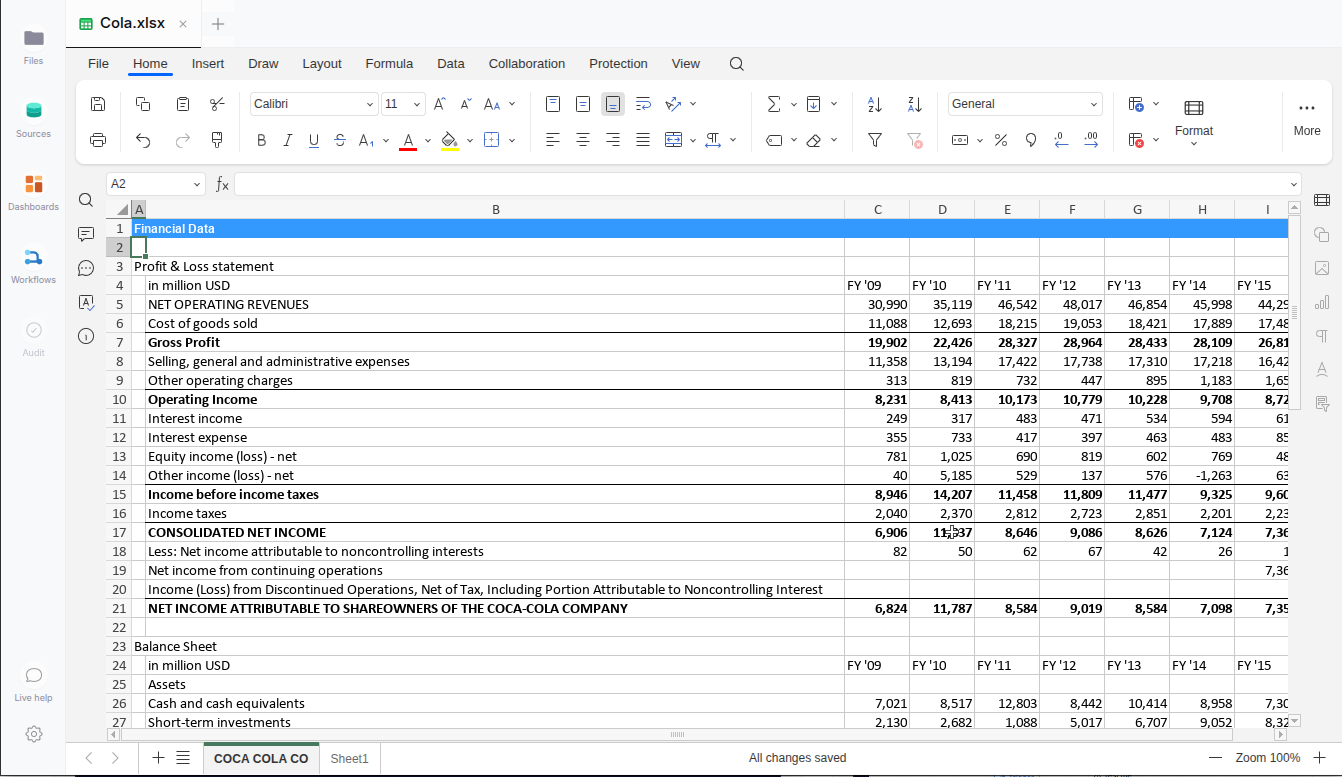Open the chat panel icon
The image size is (1342, 777).
pos(86,268)
